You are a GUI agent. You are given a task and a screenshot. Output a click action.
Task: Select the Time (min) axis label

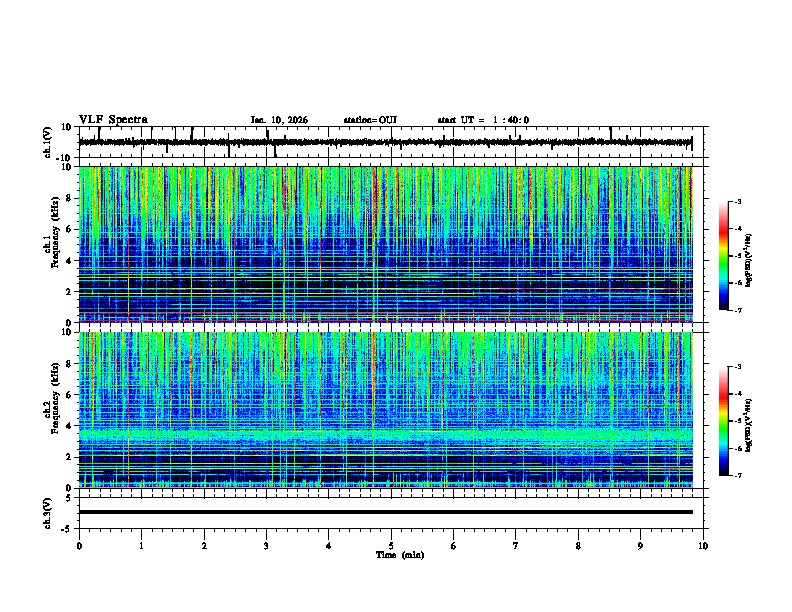400,555
